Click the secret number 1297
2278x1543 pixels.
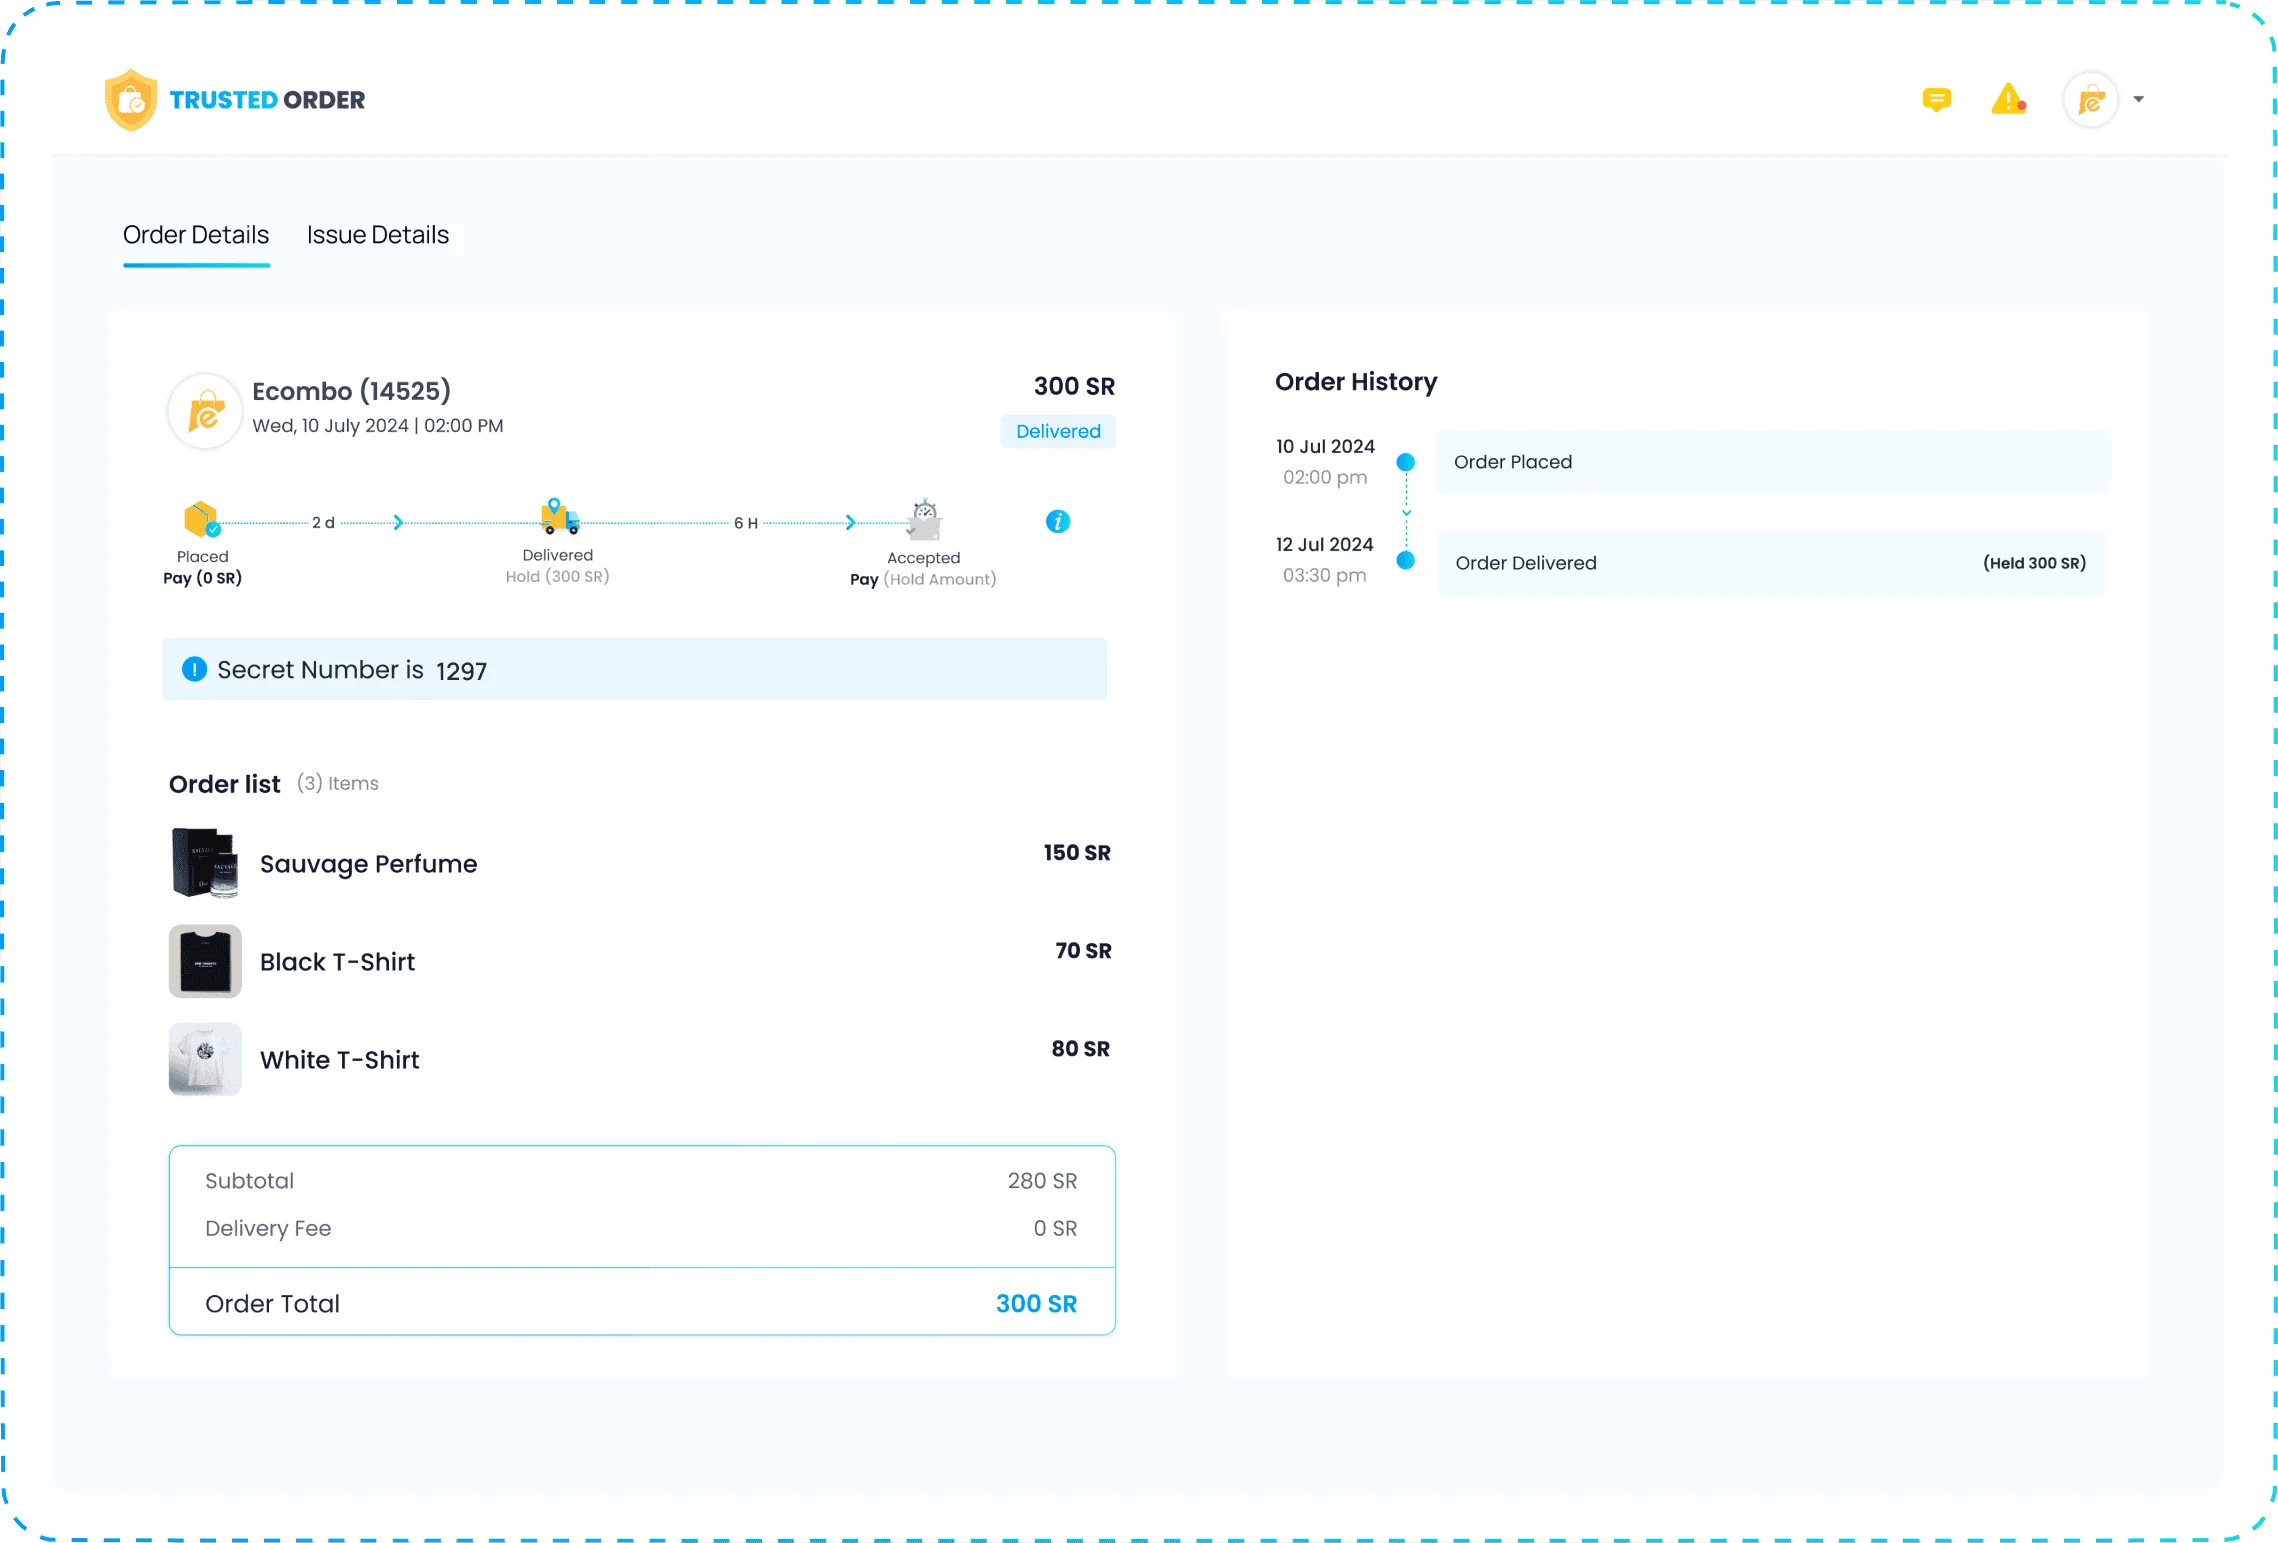pyautogui.click(x=461, y=671)
